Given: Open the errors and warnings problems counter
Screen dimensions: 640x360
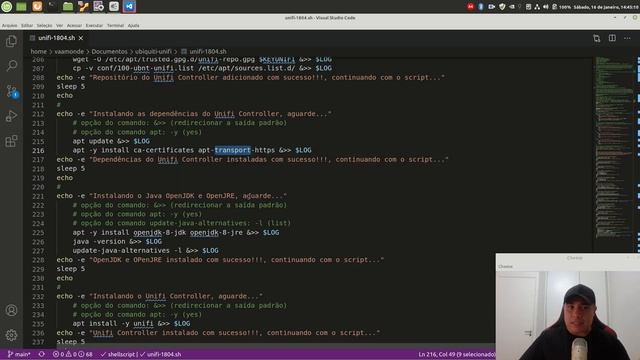Looking at the screenshot, I should [72, 354].
